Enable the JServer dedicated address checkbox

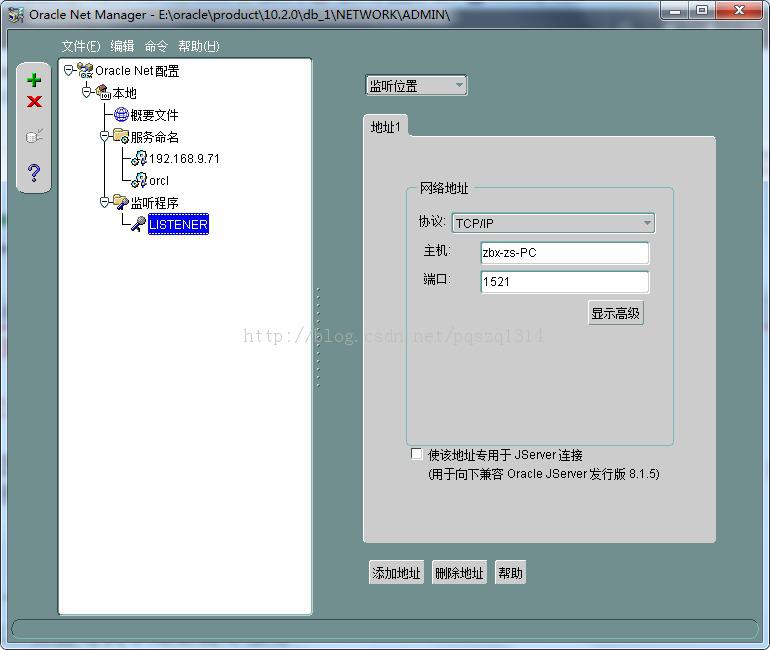pos(416,454)
